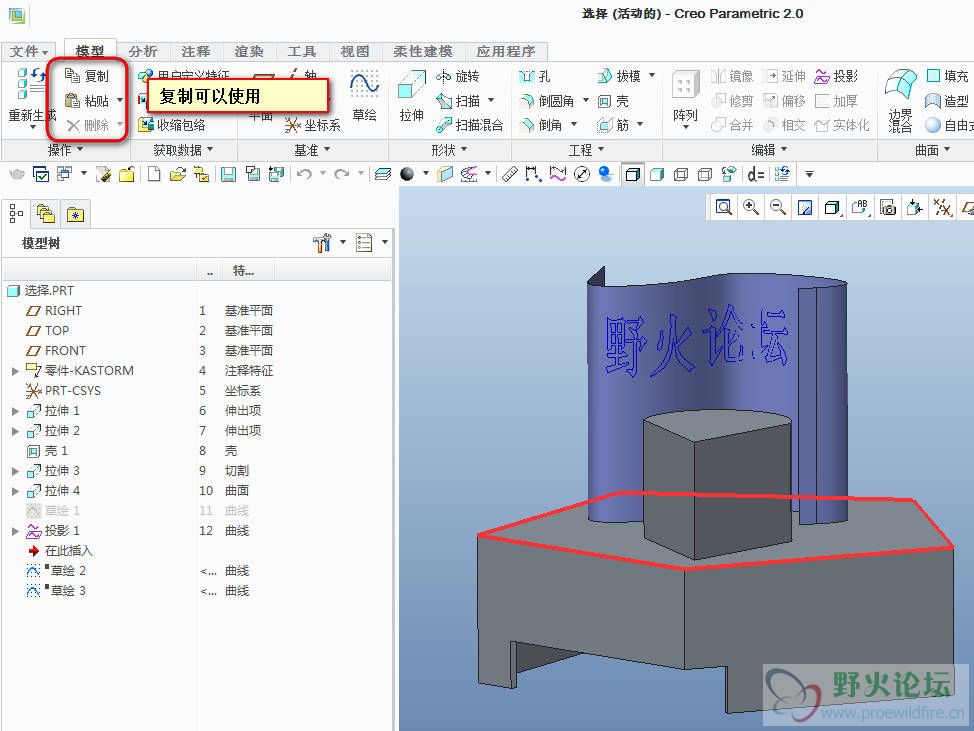Click the zoom in magnifier icon
This screenshot has height=731, width=974.
coord(750,207)
